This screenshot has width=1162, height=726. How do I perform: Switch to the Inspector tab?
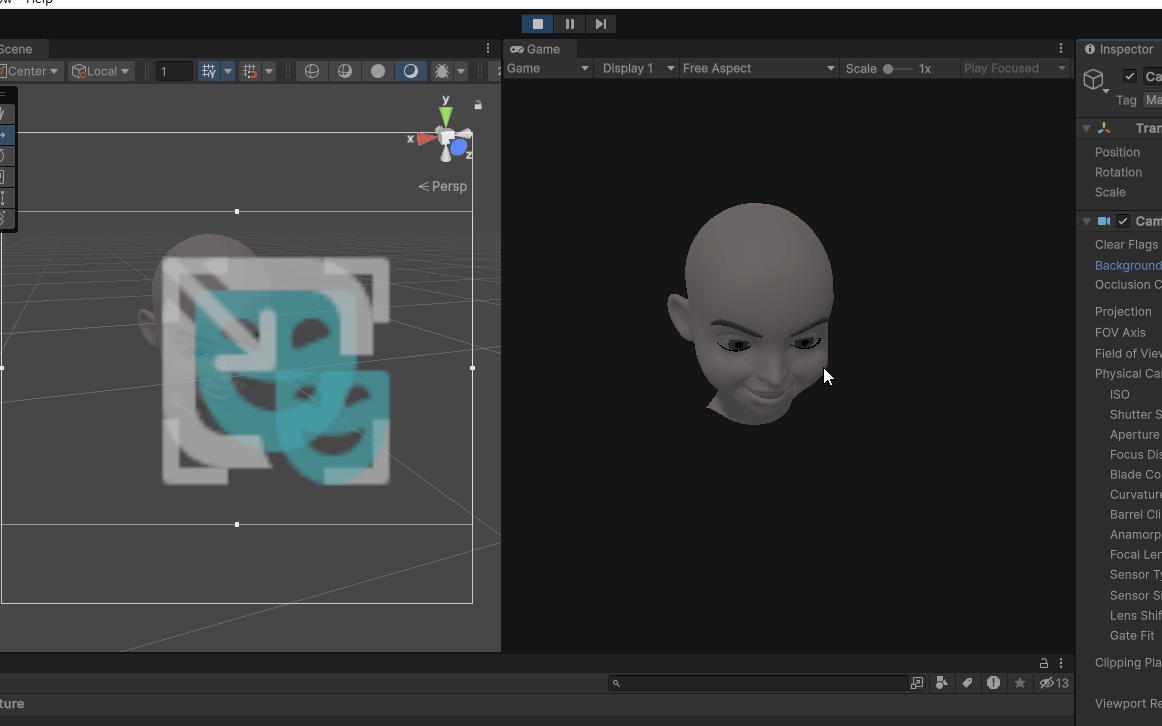coord(1119,49)
